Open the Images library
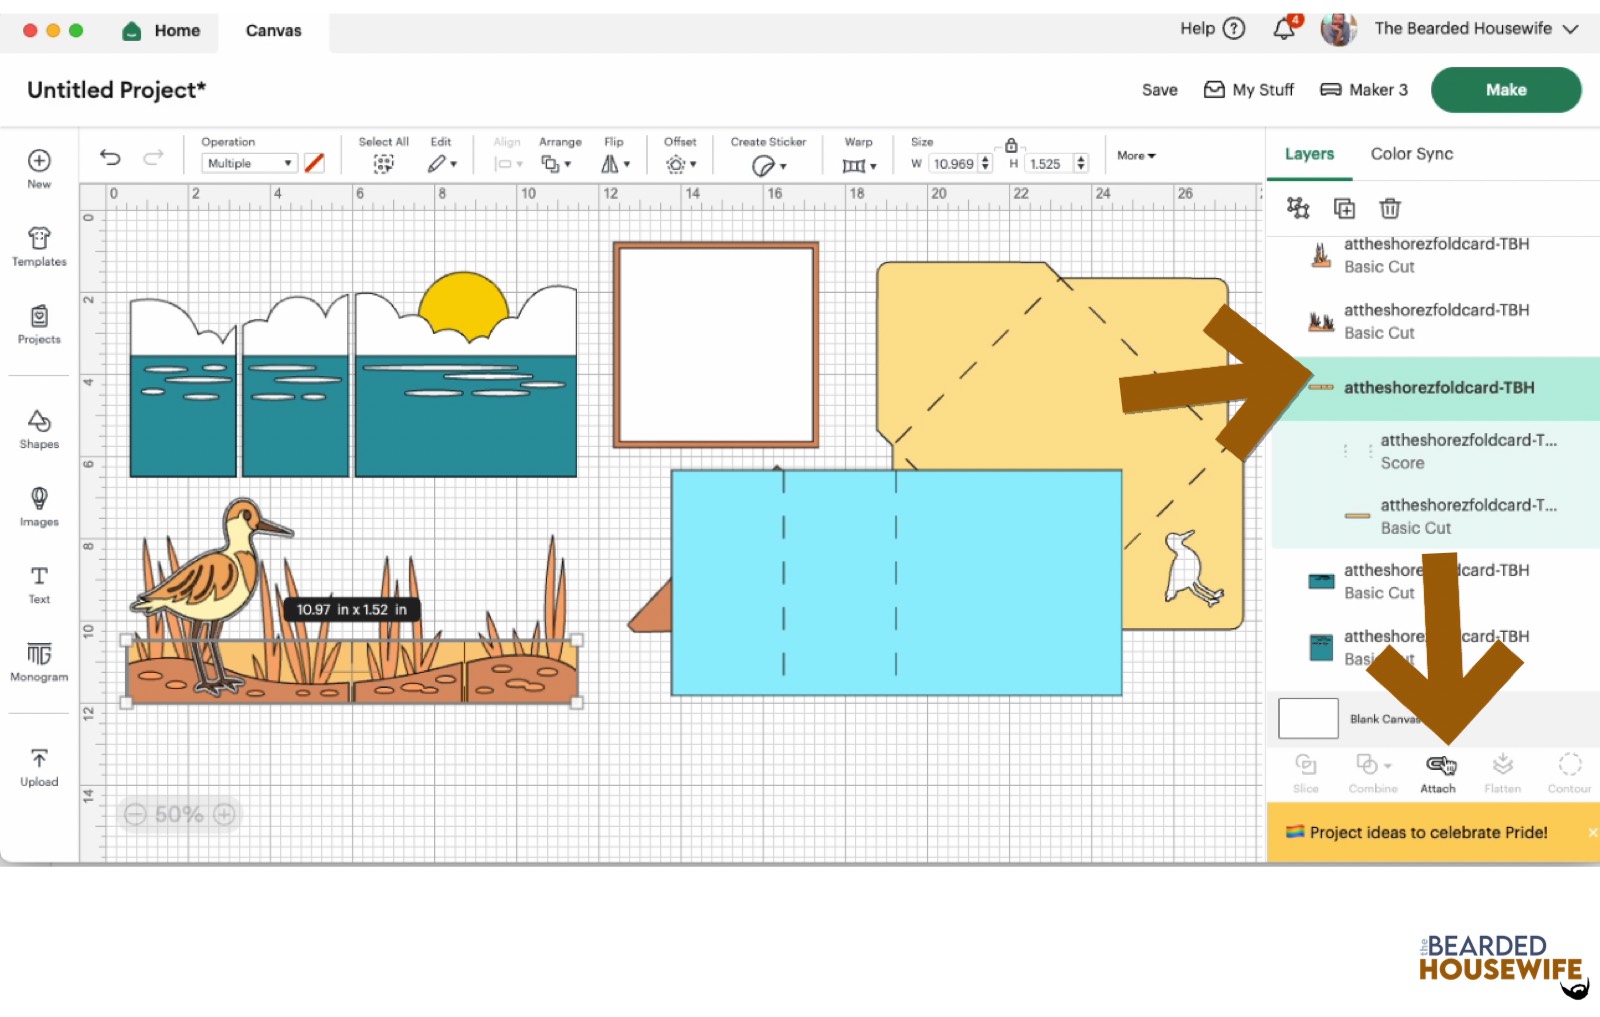 pyautogui.click(x=39, y=506)
